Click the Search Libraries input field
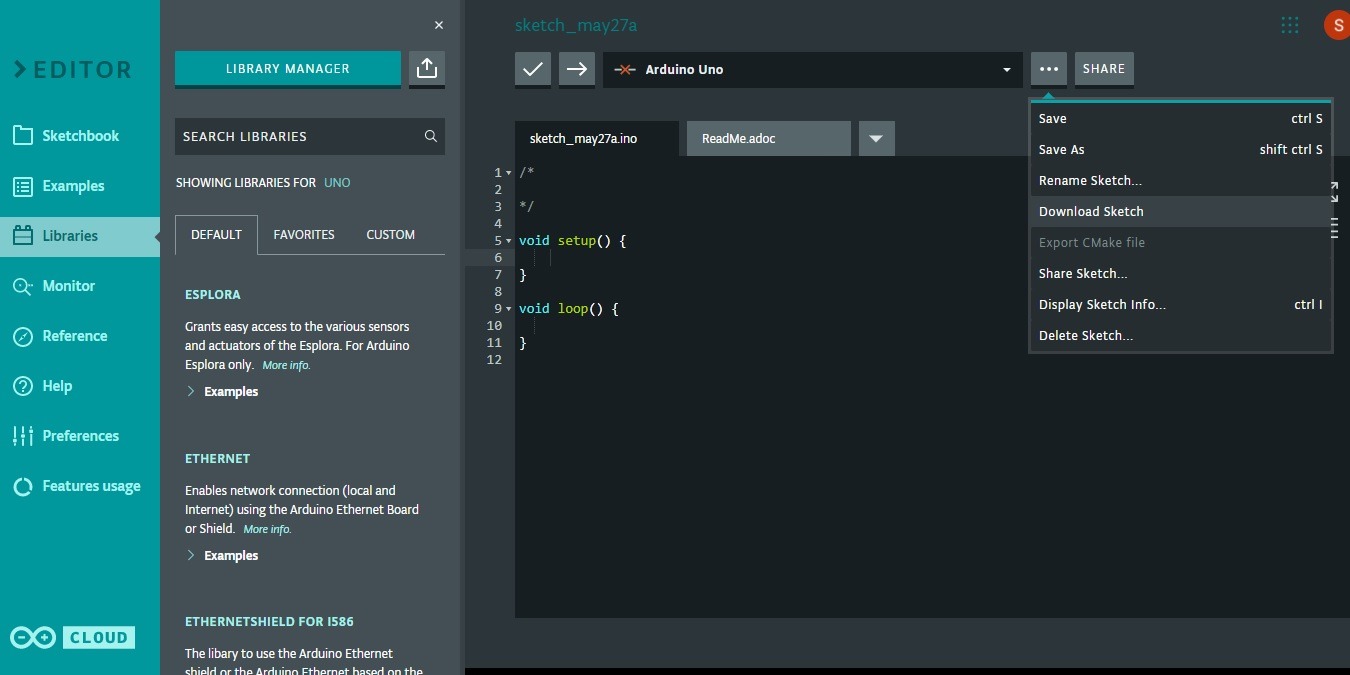Image resolution: width=1350 pixels, height=675 pixels. tap(300, 136)
